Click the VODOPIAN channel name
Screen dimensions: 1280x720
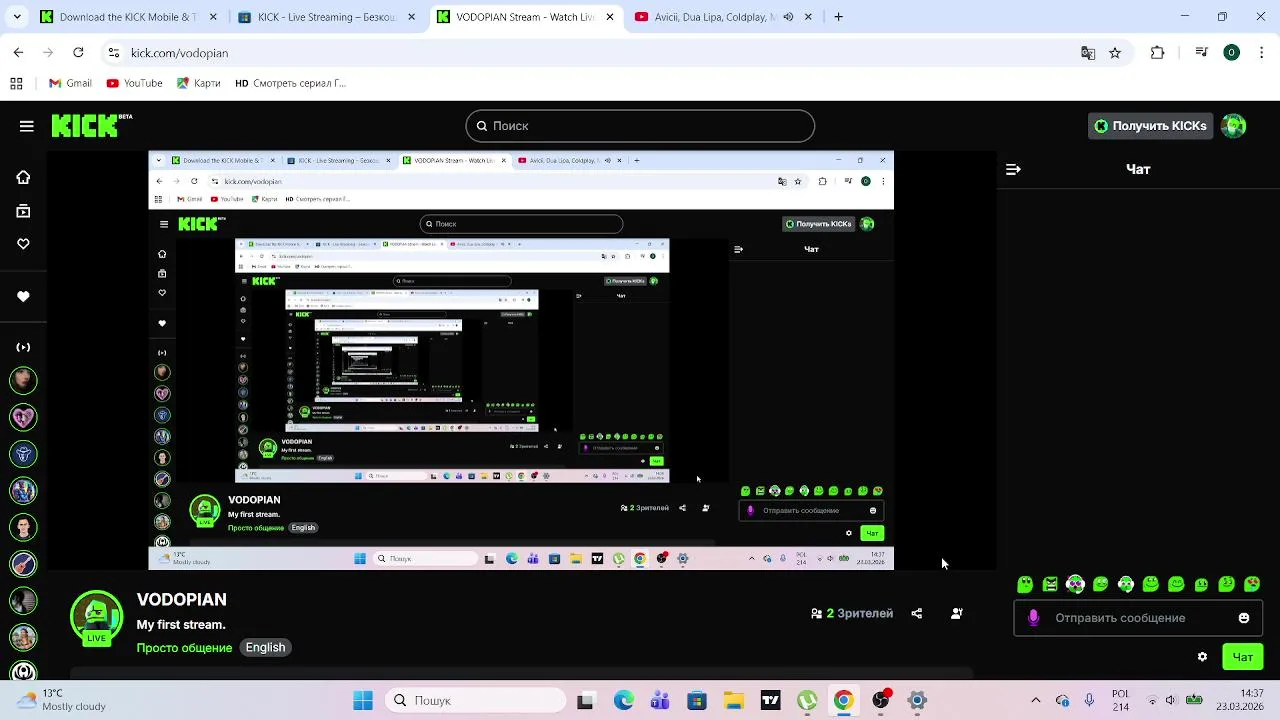pos(182,600)
